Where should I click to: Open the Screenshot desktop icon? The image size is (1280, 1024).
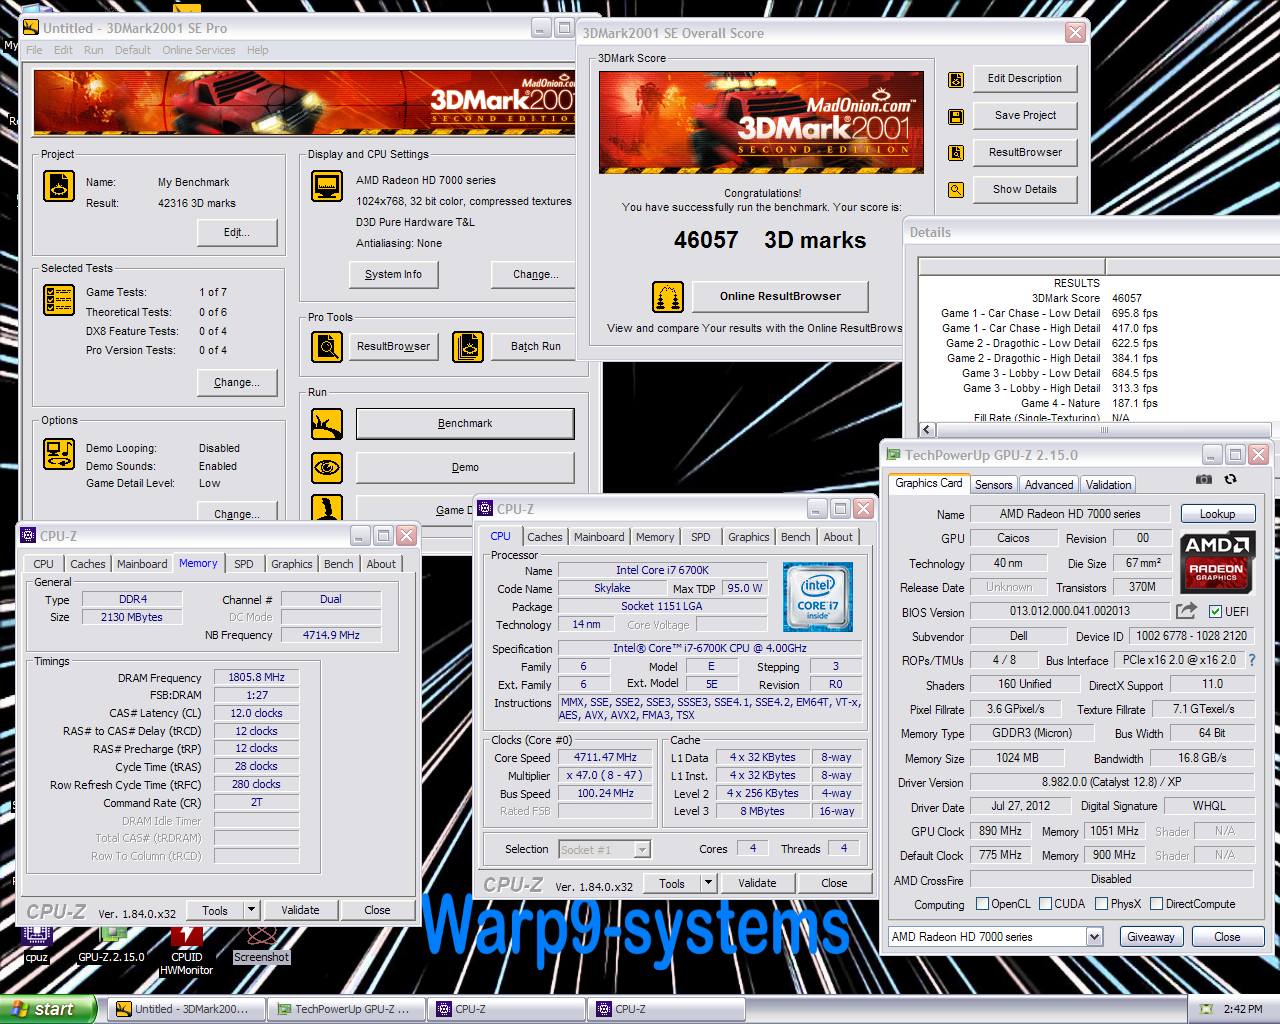[261, 945]
